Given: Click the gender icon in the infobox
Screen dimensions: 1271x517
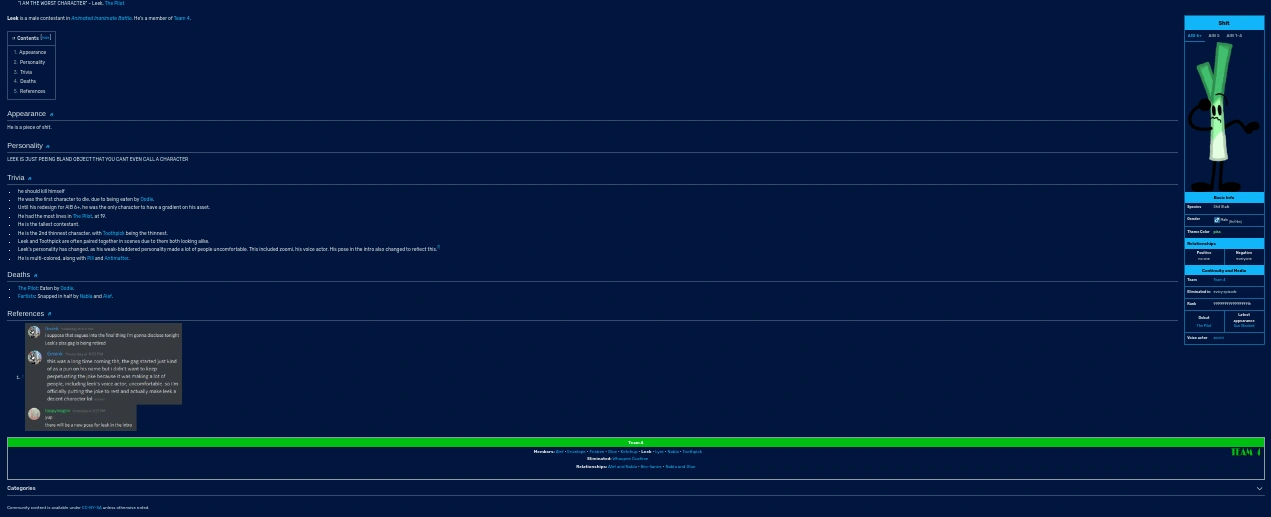Looking at the screenshot, I should pos(1217,220).
